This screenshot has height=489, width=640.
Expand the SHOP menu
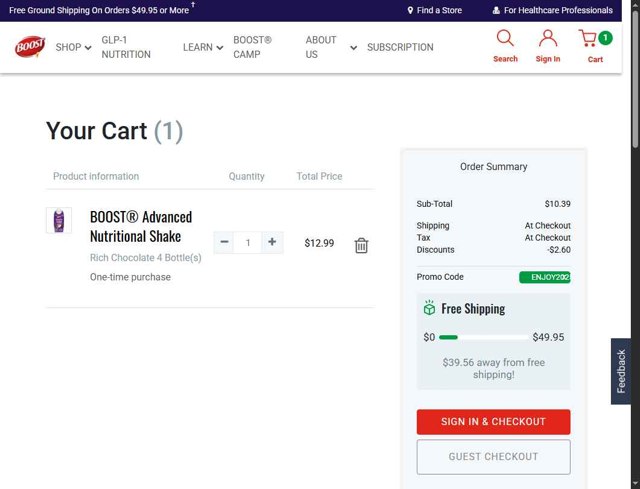73,47
